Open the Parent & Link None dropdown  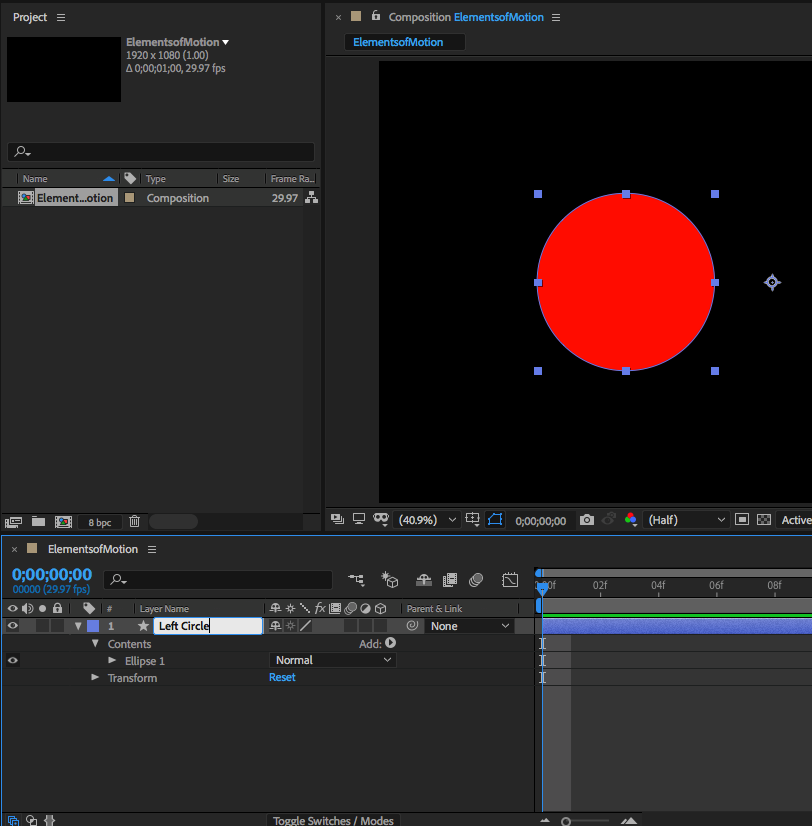pyautogui.click(x=470, y=626)
